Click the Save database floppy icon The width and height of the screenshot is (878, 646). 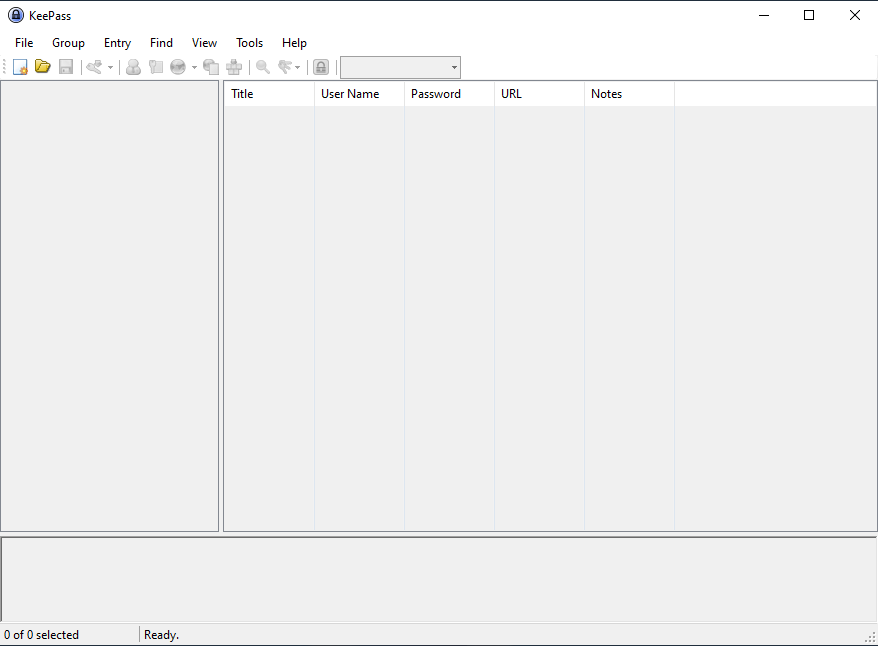[66, 67]
